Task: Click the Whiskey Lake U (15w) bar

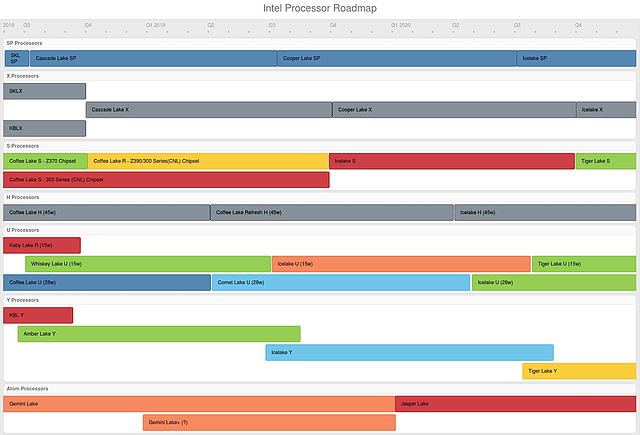Action: click(x=148, y=264)
